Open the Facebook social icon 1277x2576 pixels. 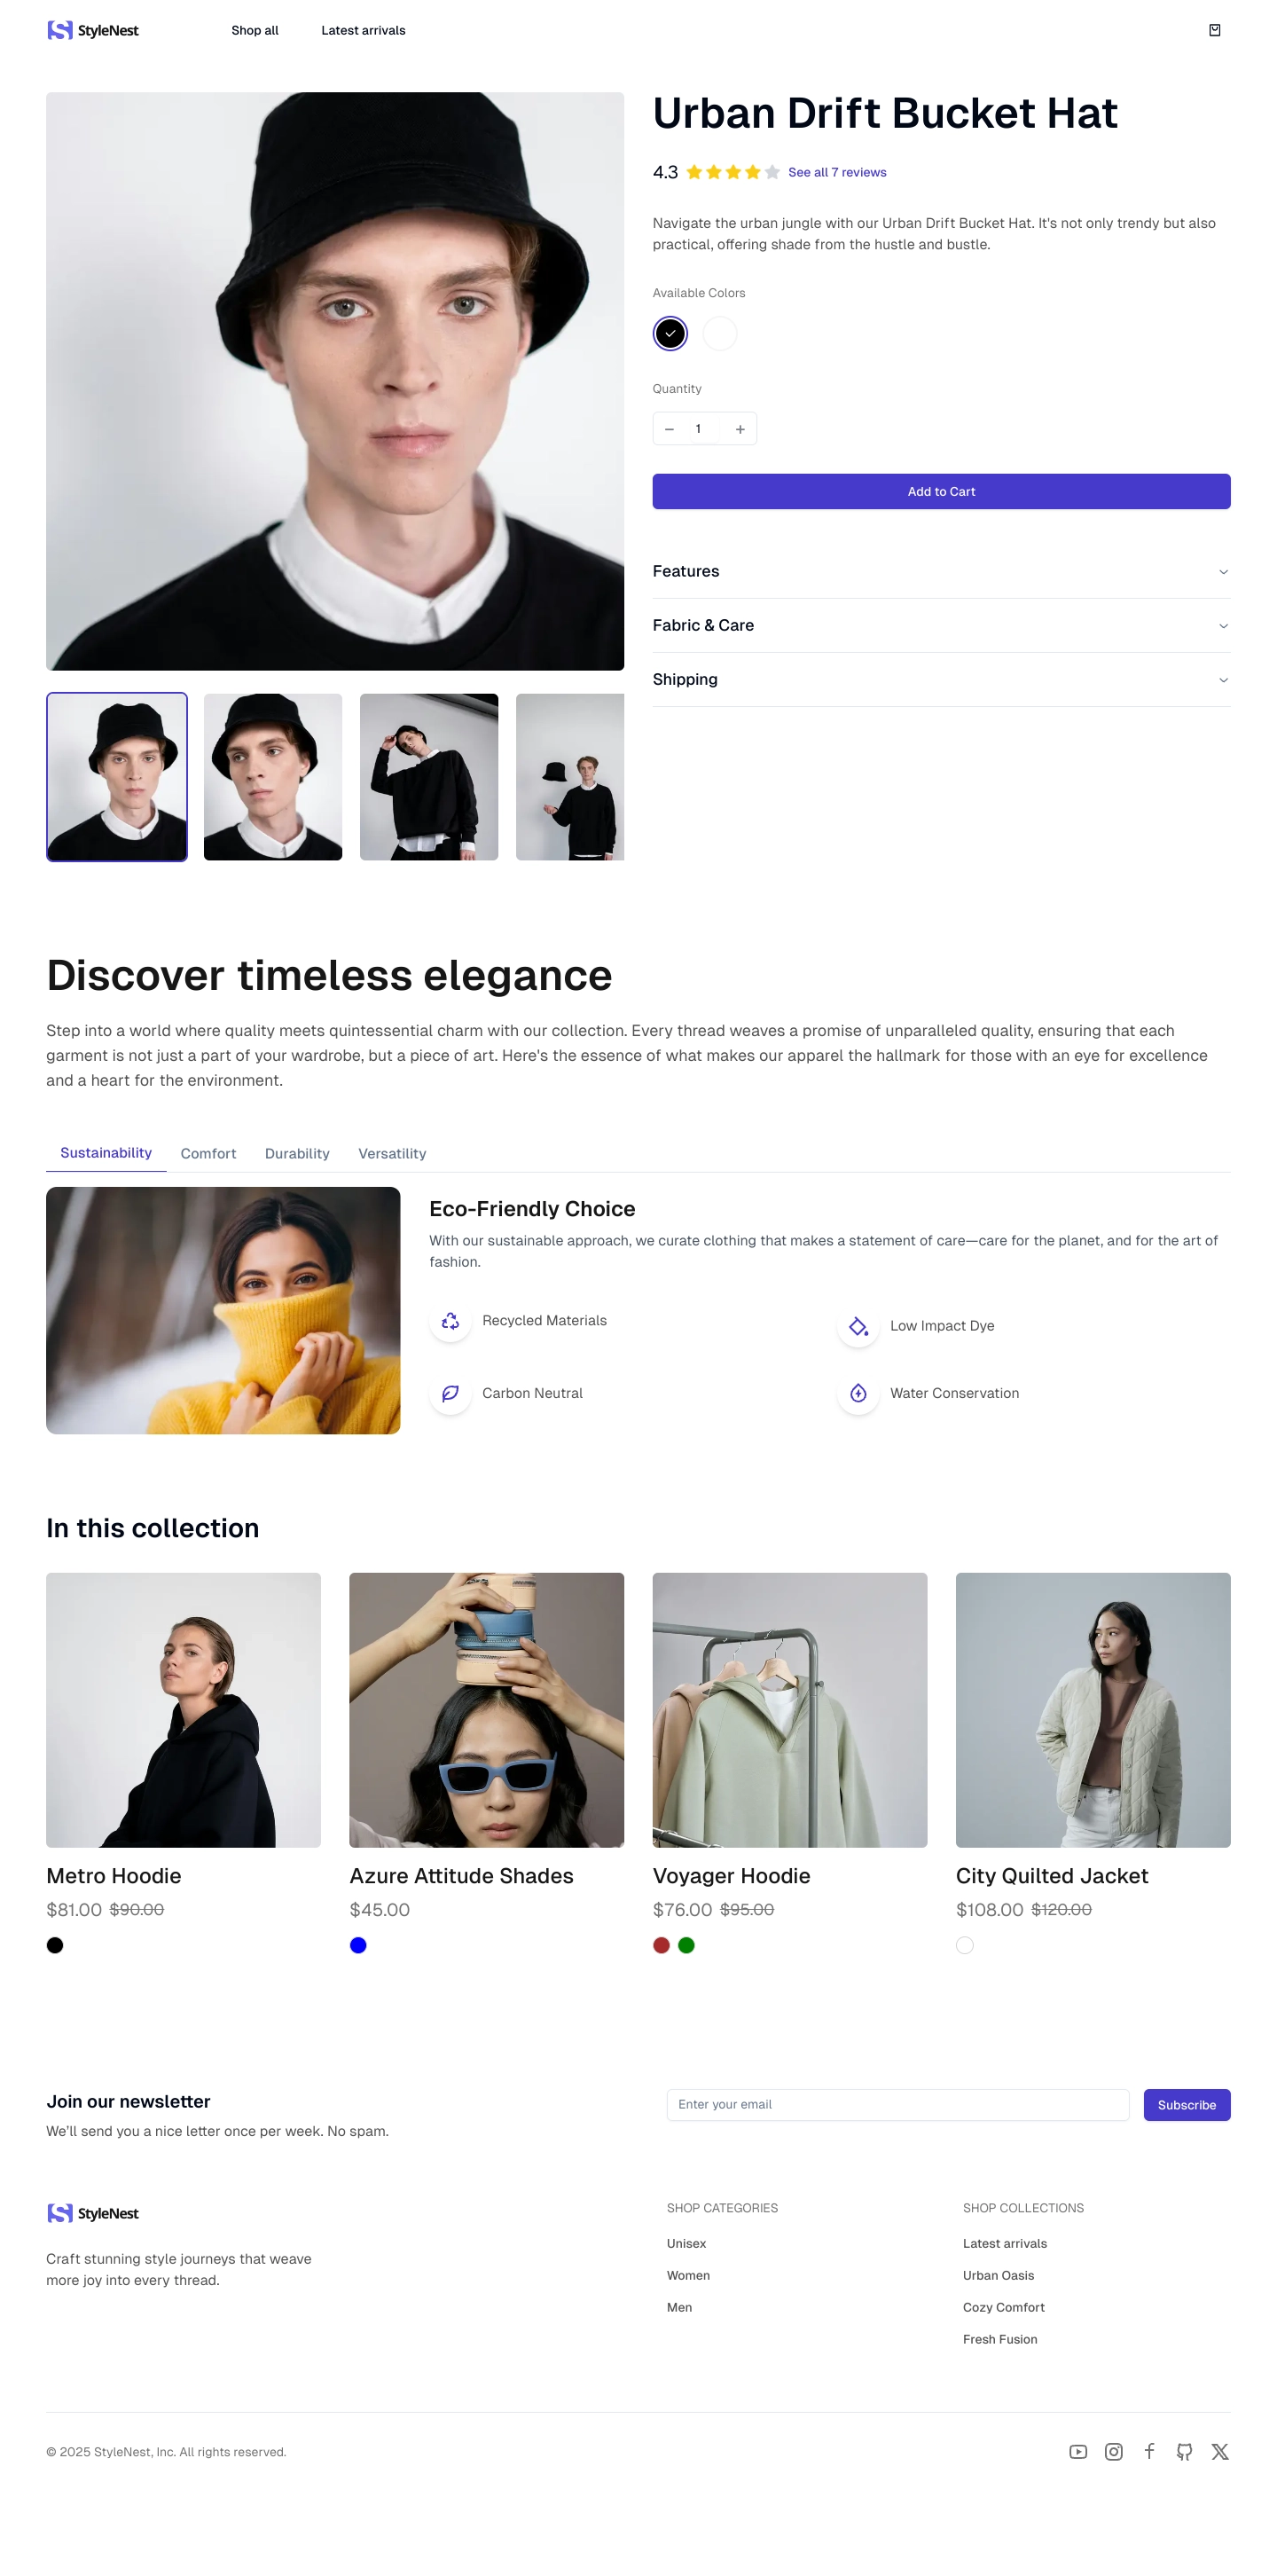[x=1149, y=2451]
